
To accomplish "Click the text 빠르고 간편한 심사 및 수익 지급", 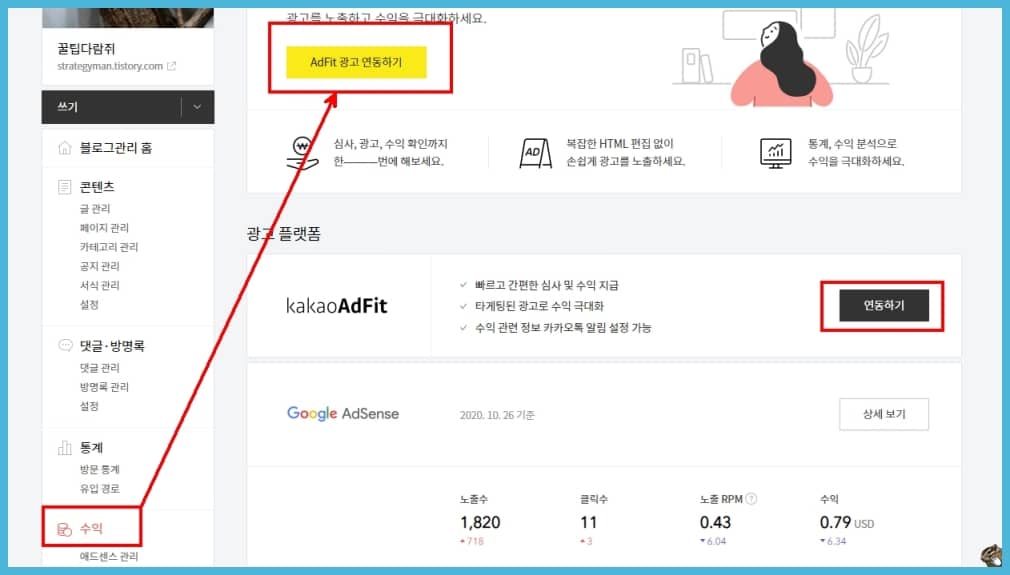I will 546,285.
